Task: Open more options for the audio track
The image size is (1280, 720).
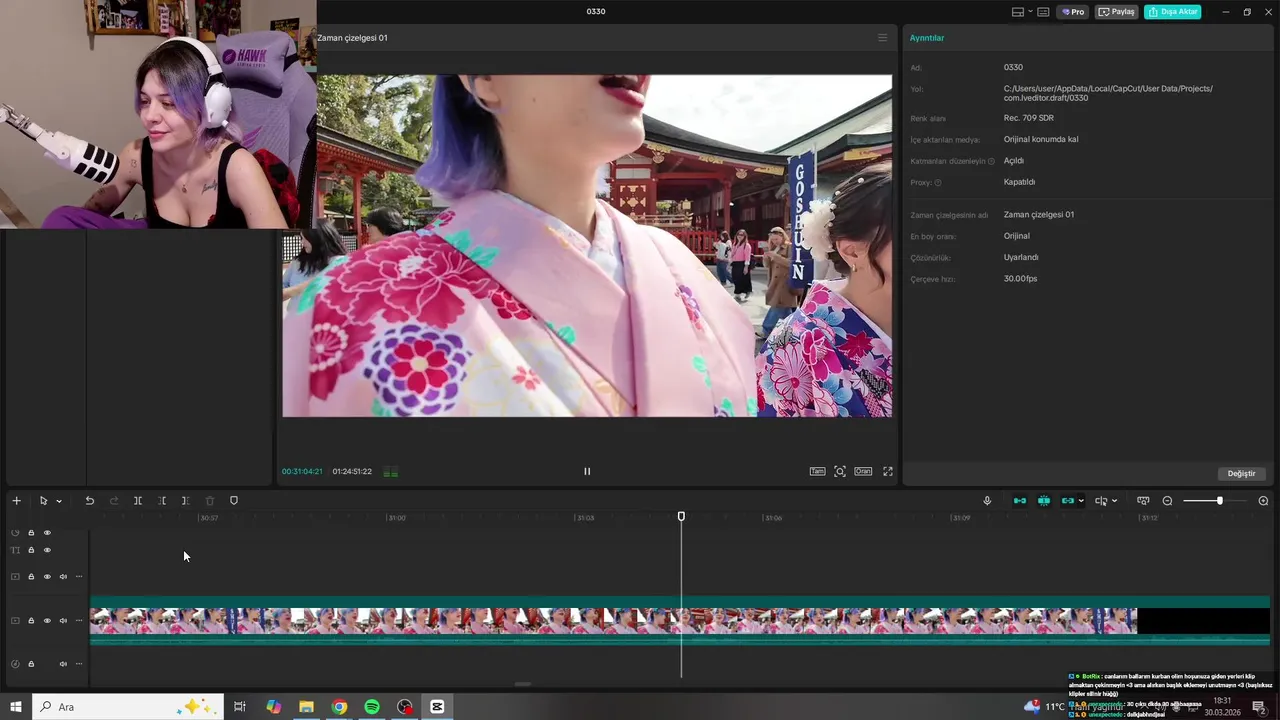Action: click(79, 664)
